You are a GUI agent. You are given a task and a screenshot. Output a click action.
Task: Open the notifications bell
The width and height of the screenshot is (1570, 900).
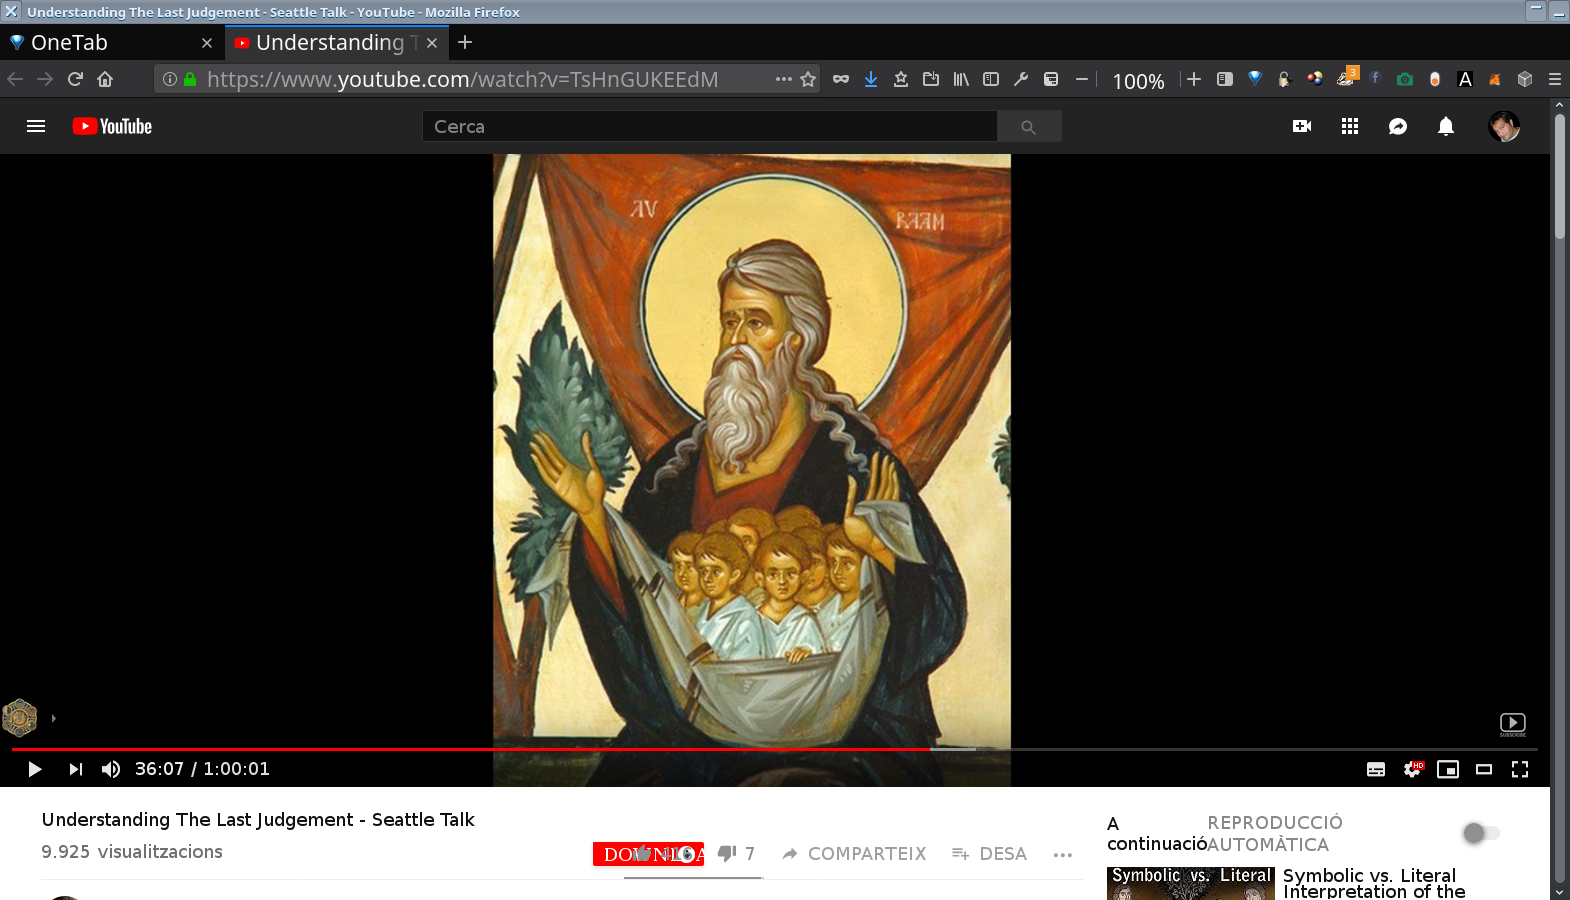[1446, 126]
